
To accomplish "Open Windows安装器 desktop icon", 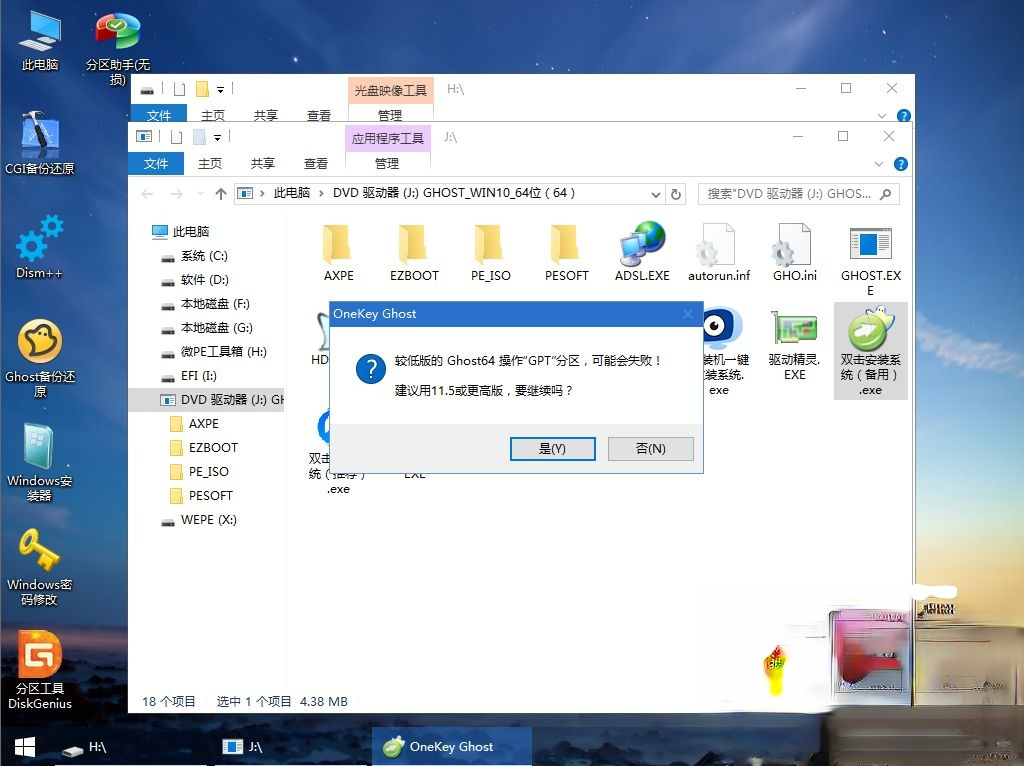I will pos(40,462).
